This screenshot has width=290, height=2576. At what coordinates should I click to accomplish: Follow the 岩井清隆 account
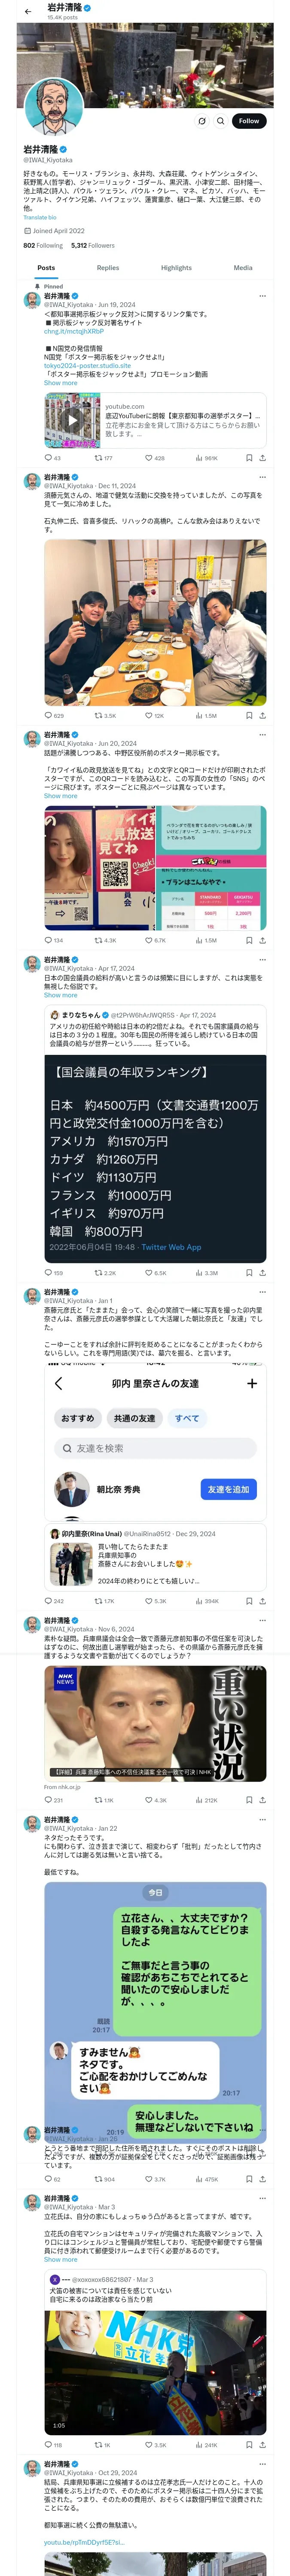coord(248,121)
